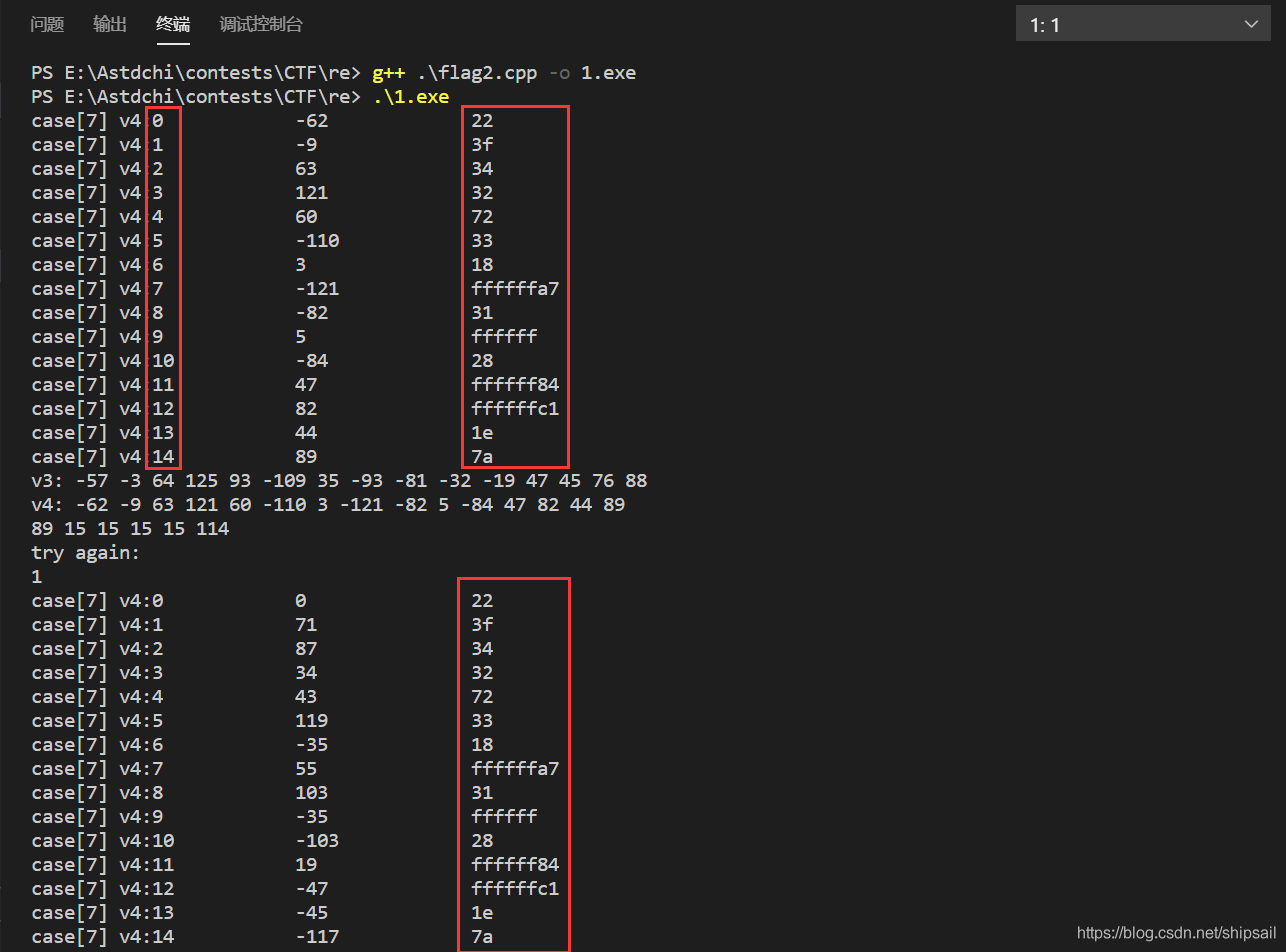This screenshot has width=1286, height=952.
Task: Click hex '72' in the row with 43
Action: [x=482, y=697]
